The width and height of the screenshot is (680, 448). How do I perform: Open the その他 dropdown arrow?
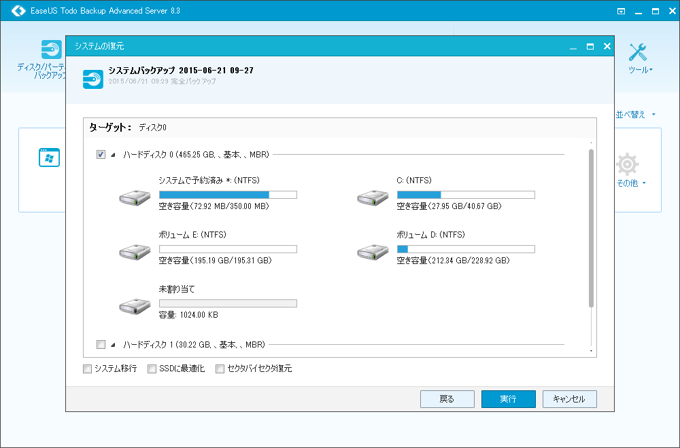[644, 183]
